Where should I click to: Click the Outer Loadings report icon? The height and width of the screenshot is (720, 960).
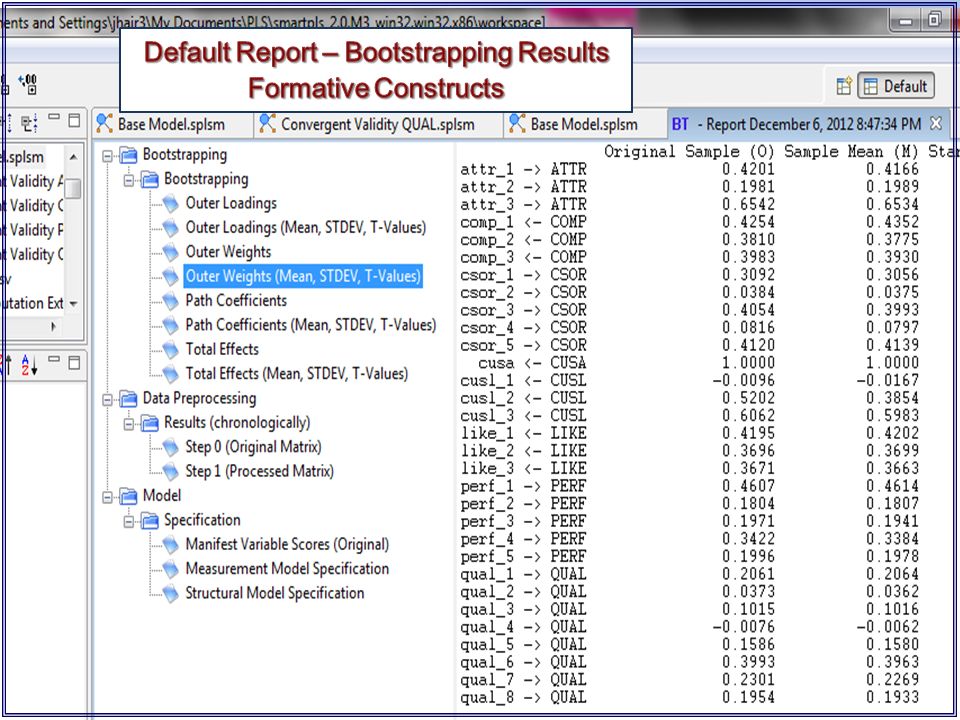coord(171,204)
